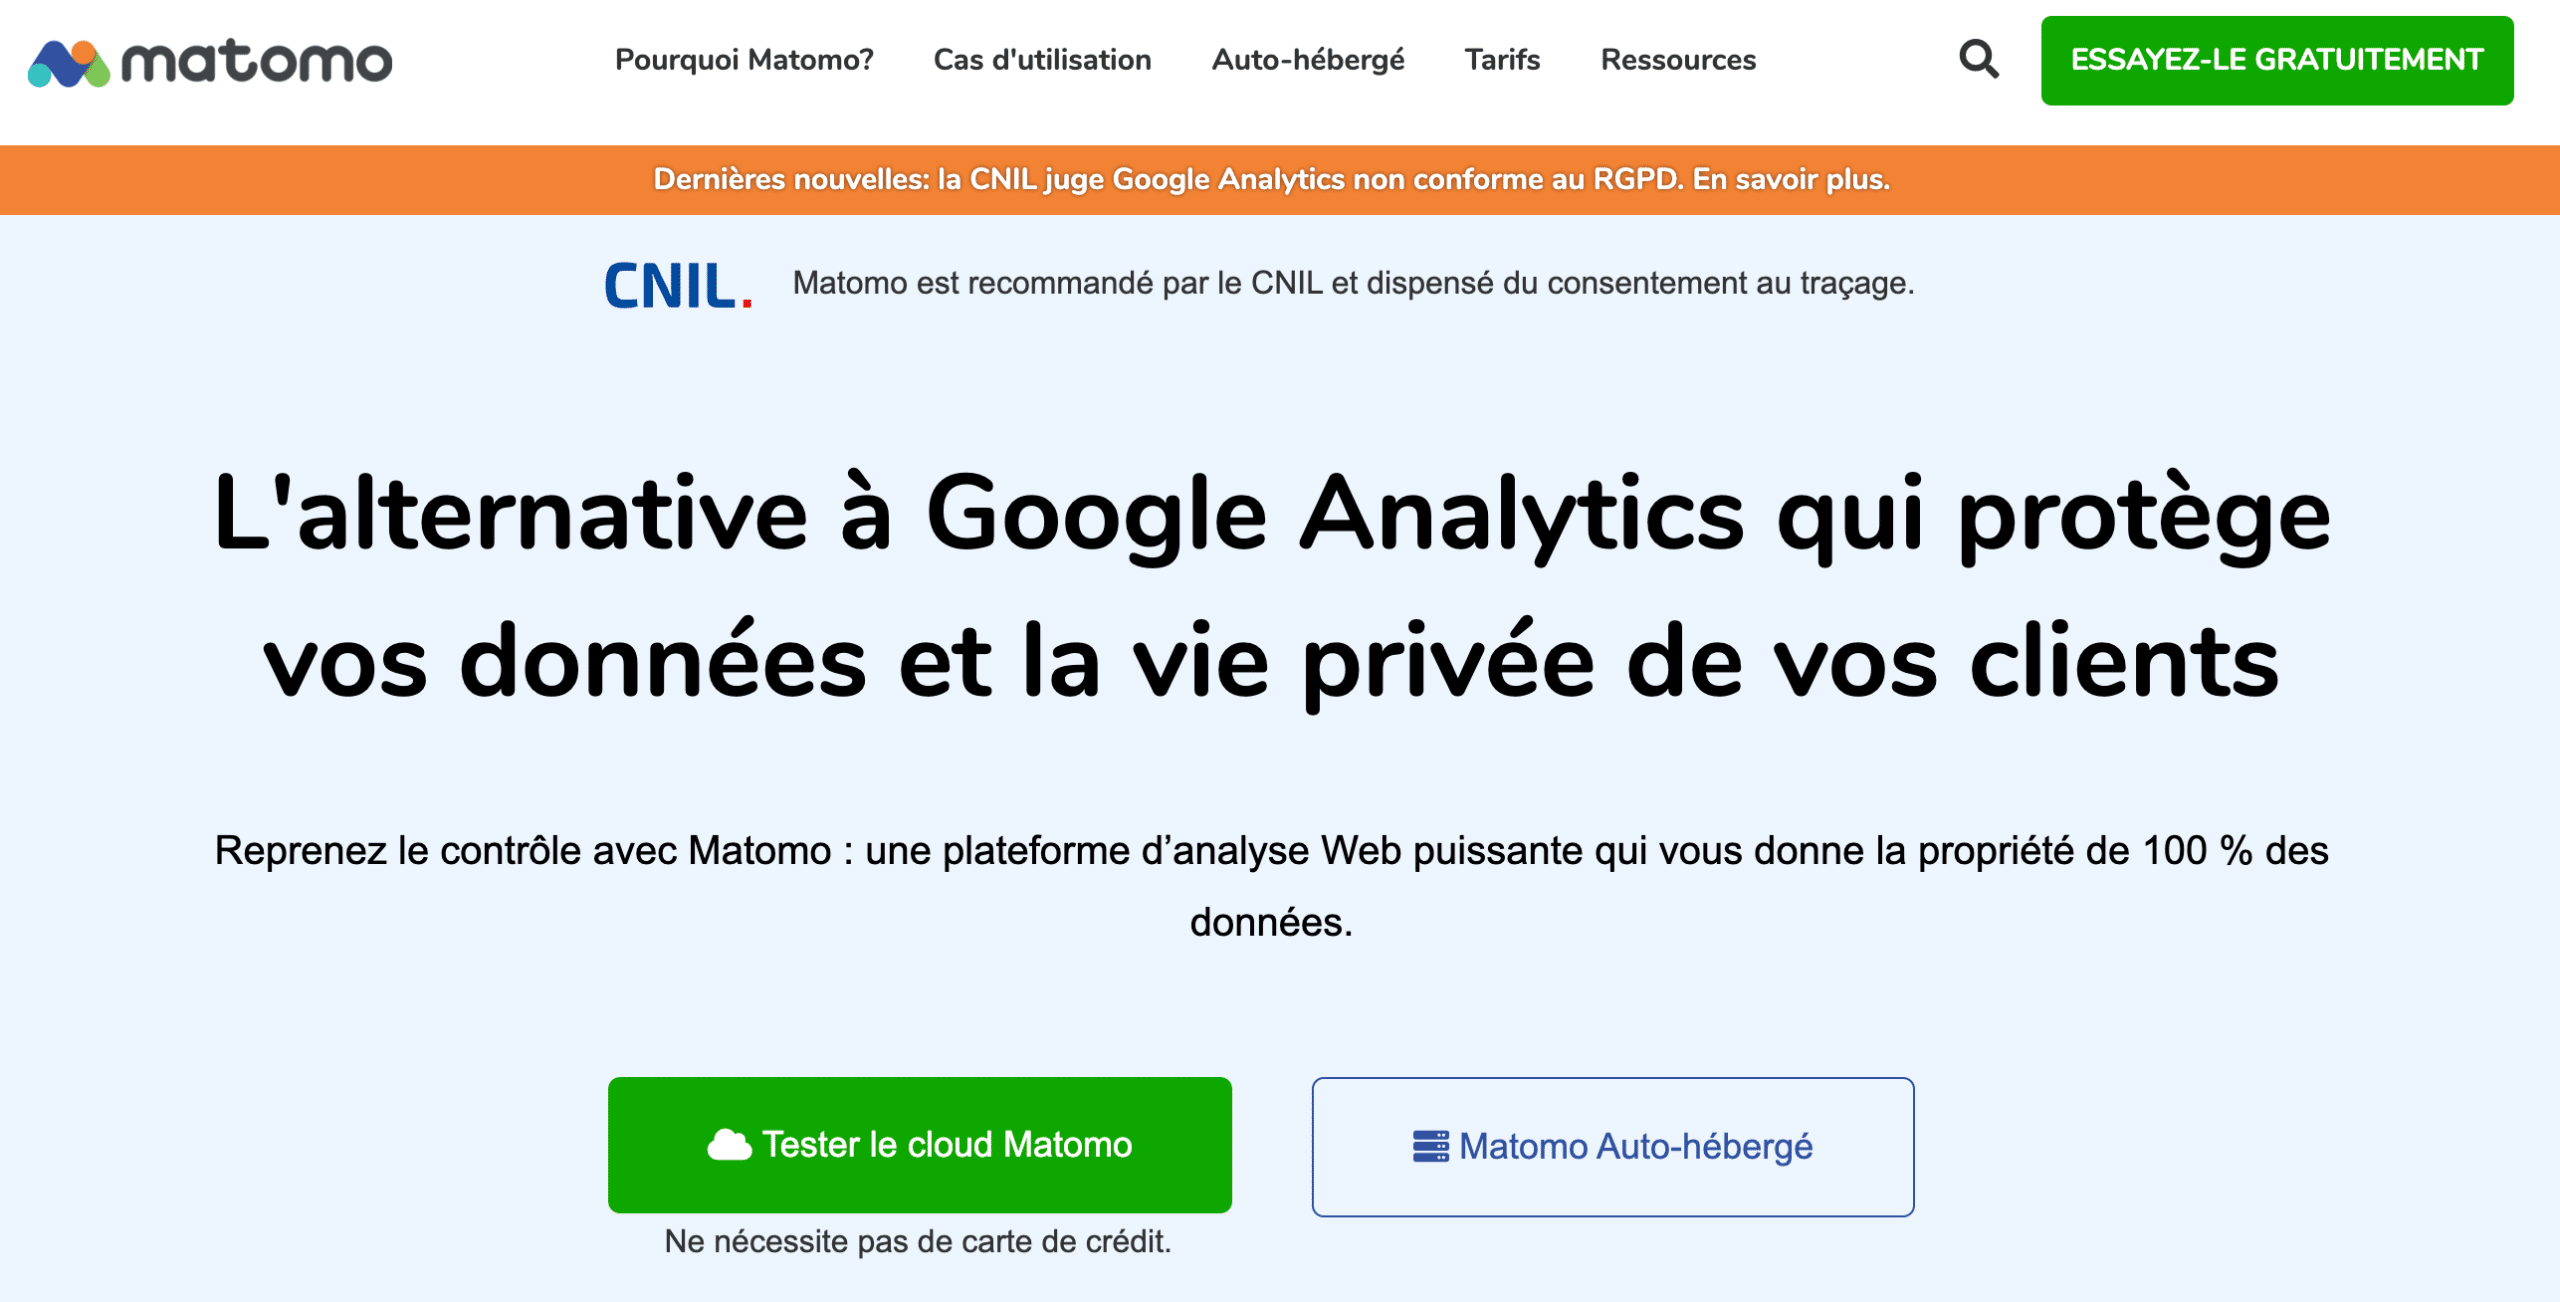Image resolution: width=2560 pixels, height=1302 pixels.
Task: Click the Matomo colorful logo icon
Action: point(68,63)
